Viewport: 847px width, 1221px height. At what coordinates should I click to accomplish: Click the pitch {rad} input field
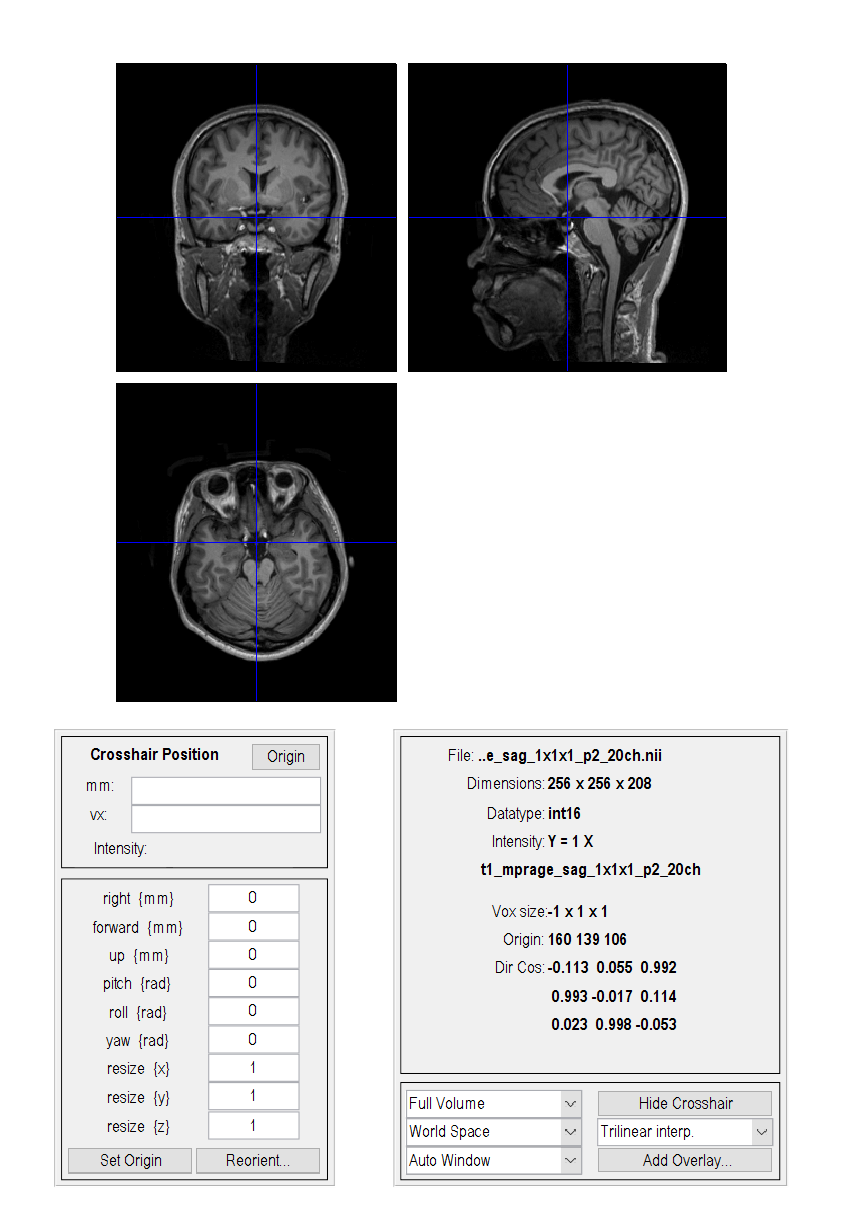click(x=253, y=983)
